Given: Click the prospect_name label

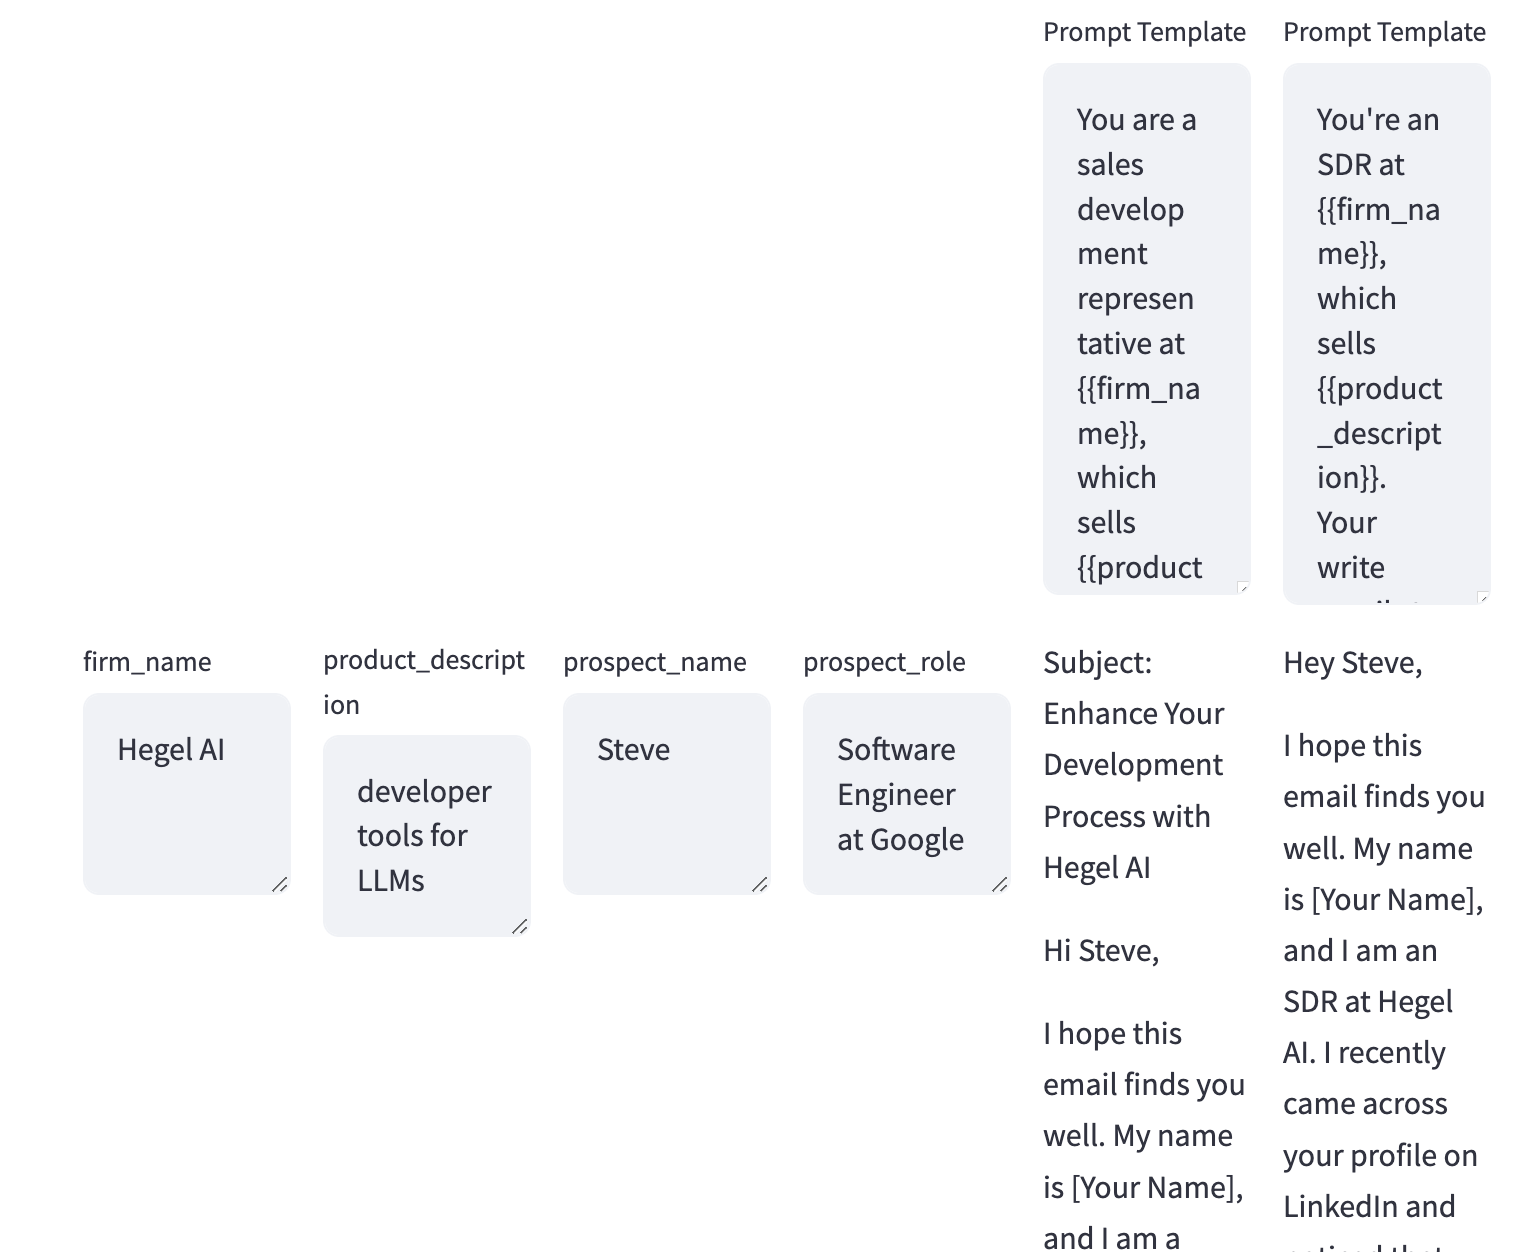Looking at the screenshot, I should tap(654, 662).
